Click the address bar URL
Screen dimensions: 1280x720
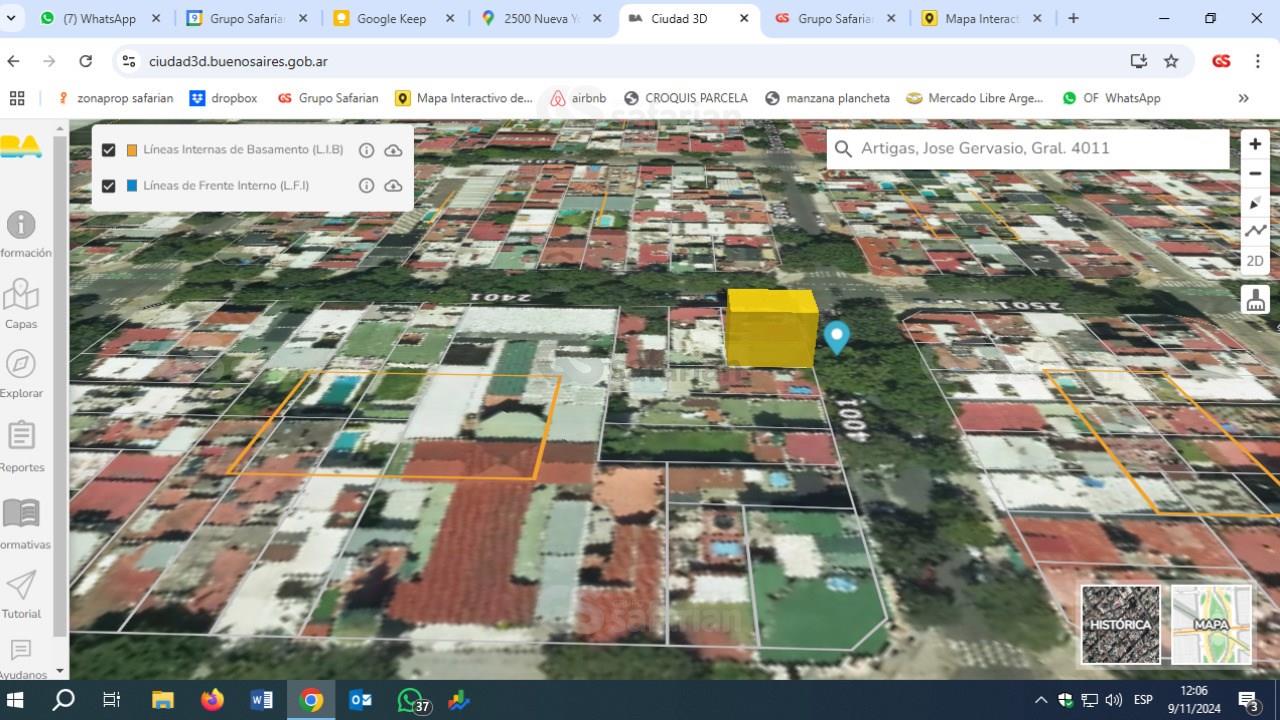tap(238, 61)
